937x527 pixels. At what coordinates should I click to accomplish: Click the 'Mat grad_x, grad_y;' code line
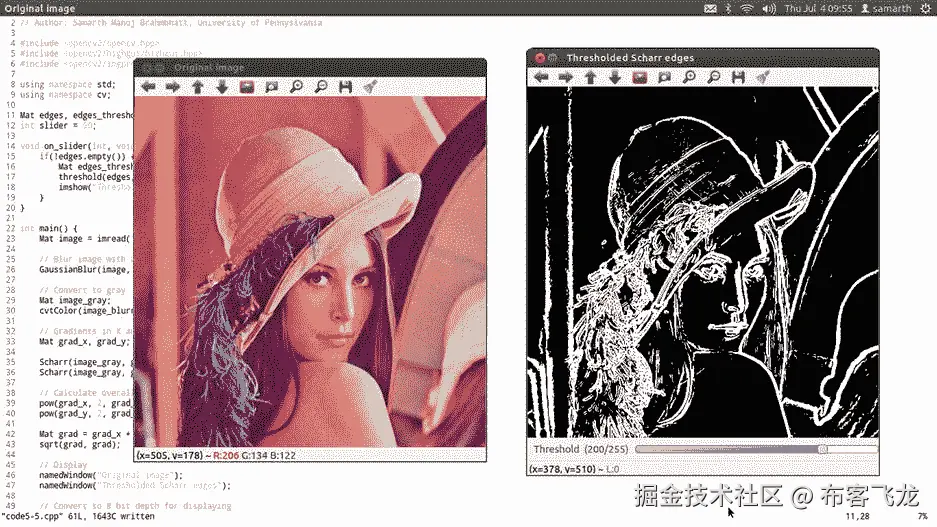pos(84,341)
